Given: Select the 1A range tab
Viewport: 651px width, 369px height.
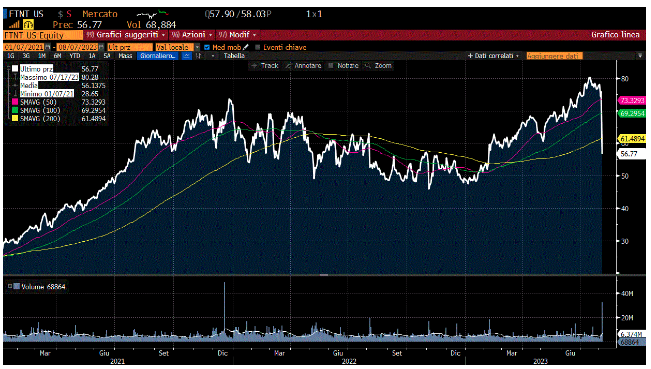Looking at the screenshot, I should (x=92, y=56).
